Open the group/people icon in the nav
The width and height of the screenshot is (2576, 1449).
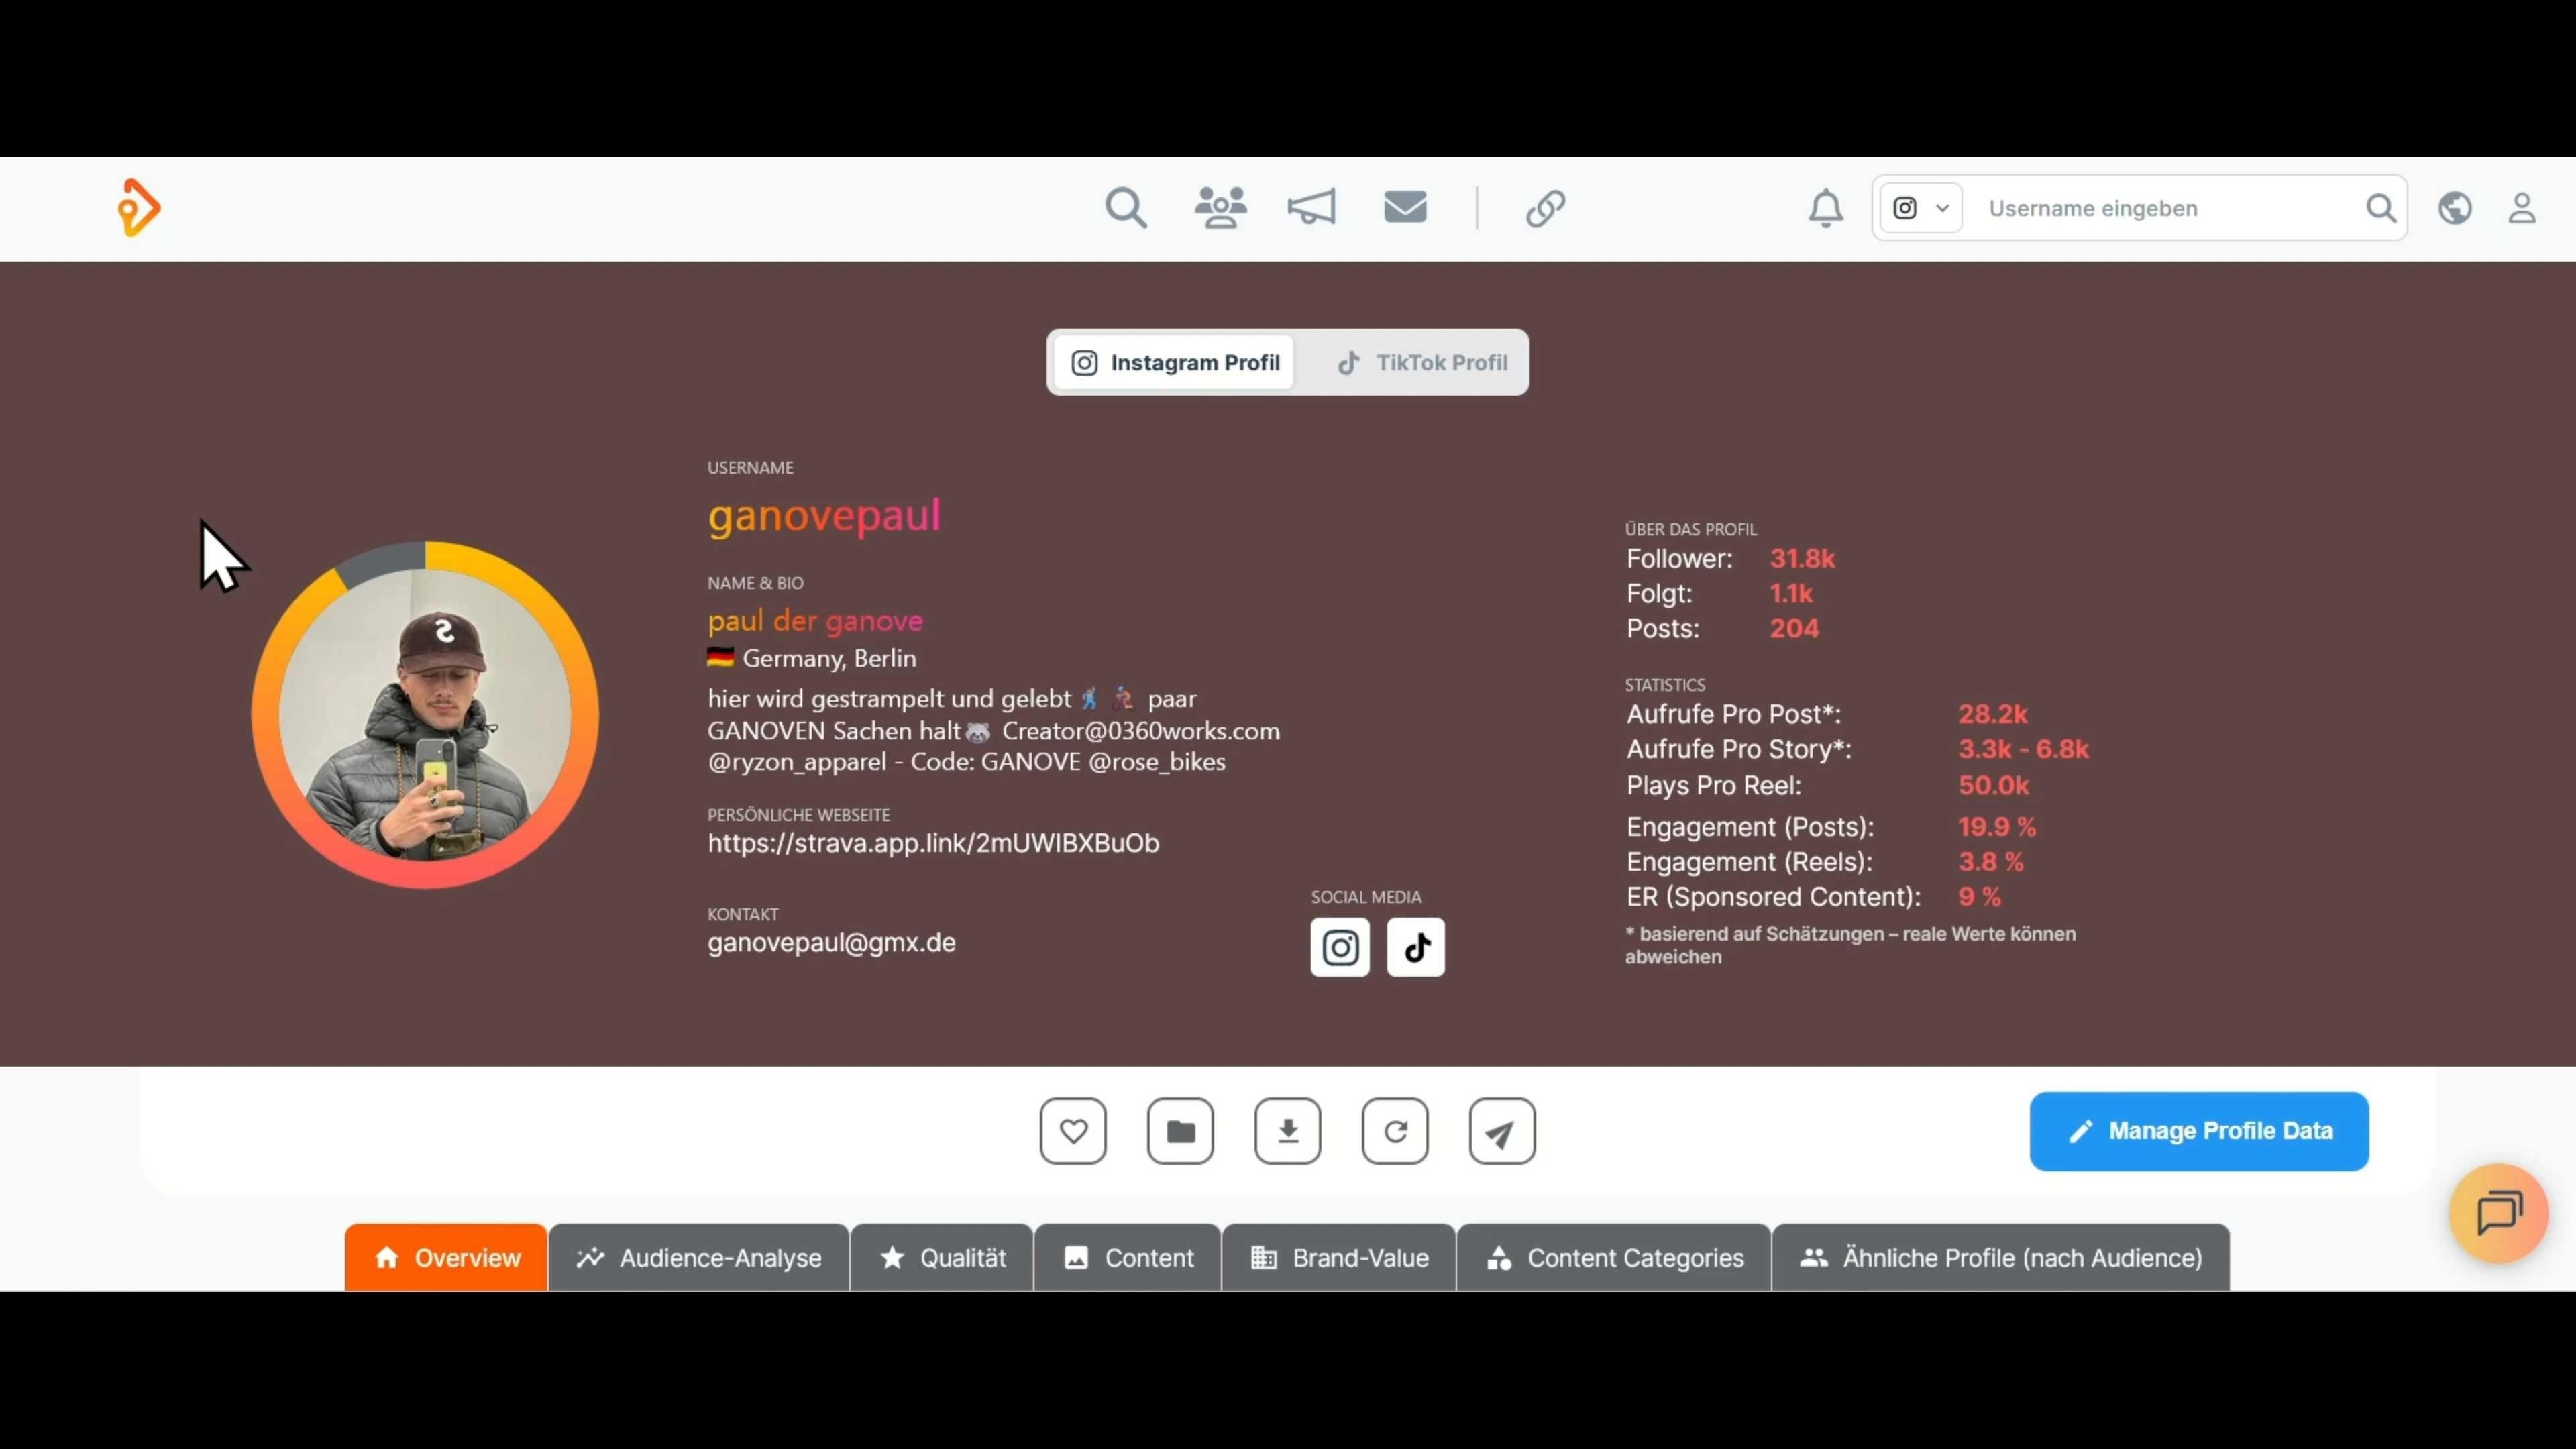coord(1220,208)
